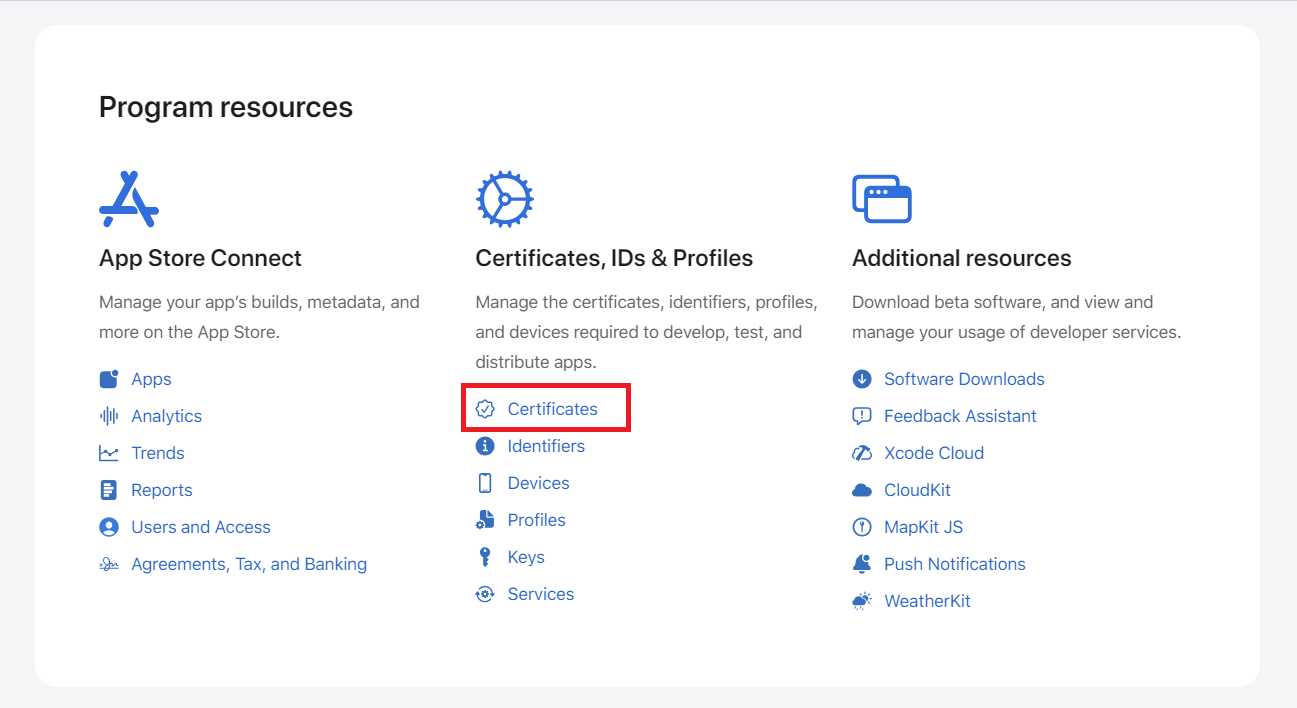Open the Certificates link

click(x=553, y=409)
